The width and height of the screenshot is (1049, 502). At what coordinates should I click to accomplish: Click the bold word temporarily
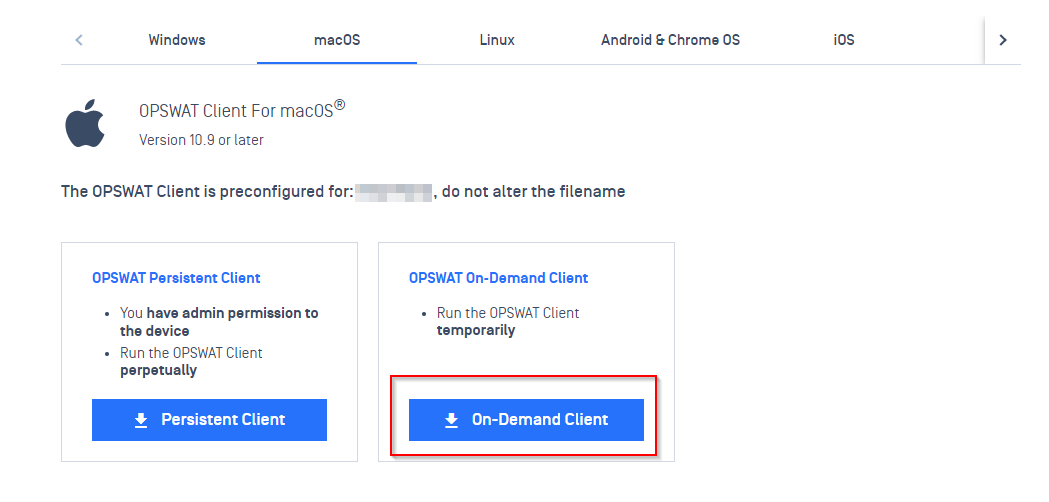pyautogui.click(x=476, y=331)
